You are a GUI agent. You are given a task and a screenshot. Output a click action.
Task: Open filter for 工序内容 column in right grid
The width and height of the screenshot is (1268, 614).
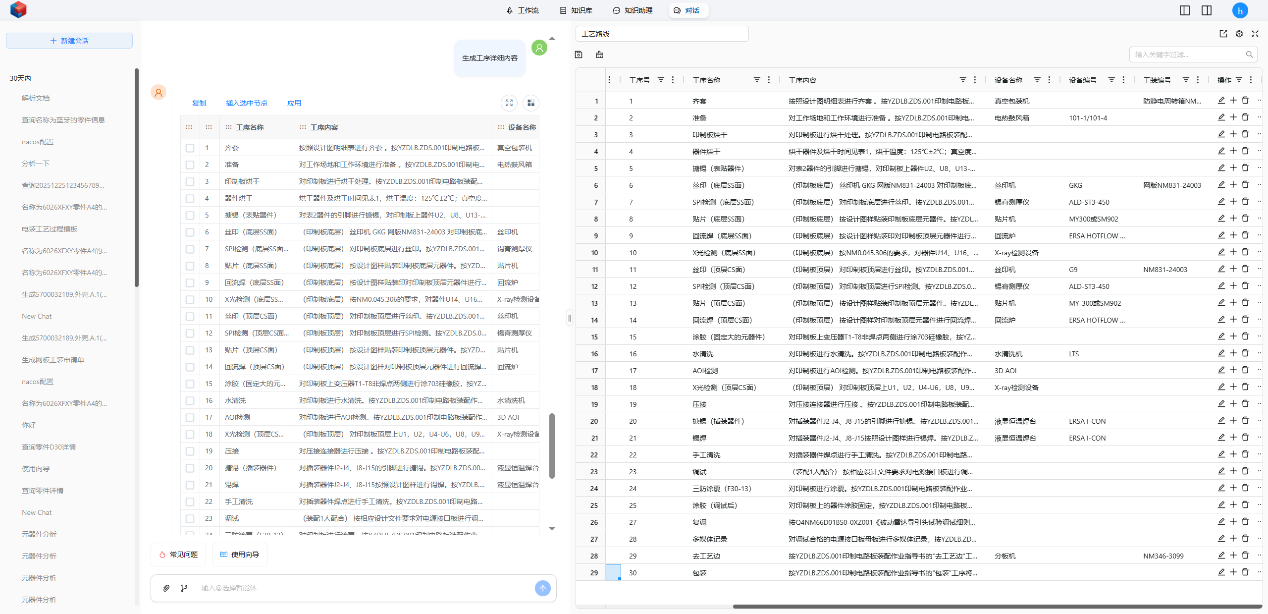(x=963, y=79)
